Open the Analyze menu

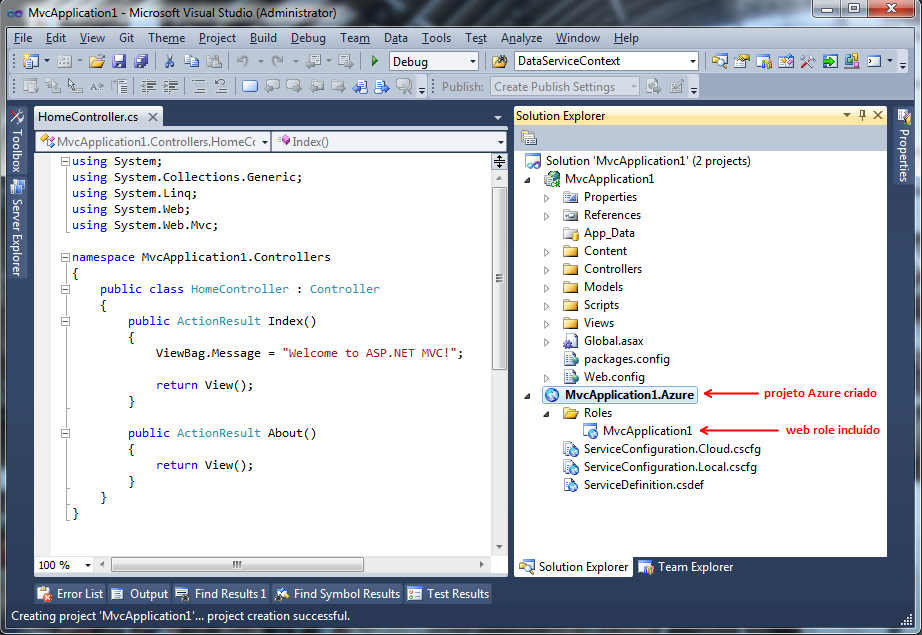522,38
